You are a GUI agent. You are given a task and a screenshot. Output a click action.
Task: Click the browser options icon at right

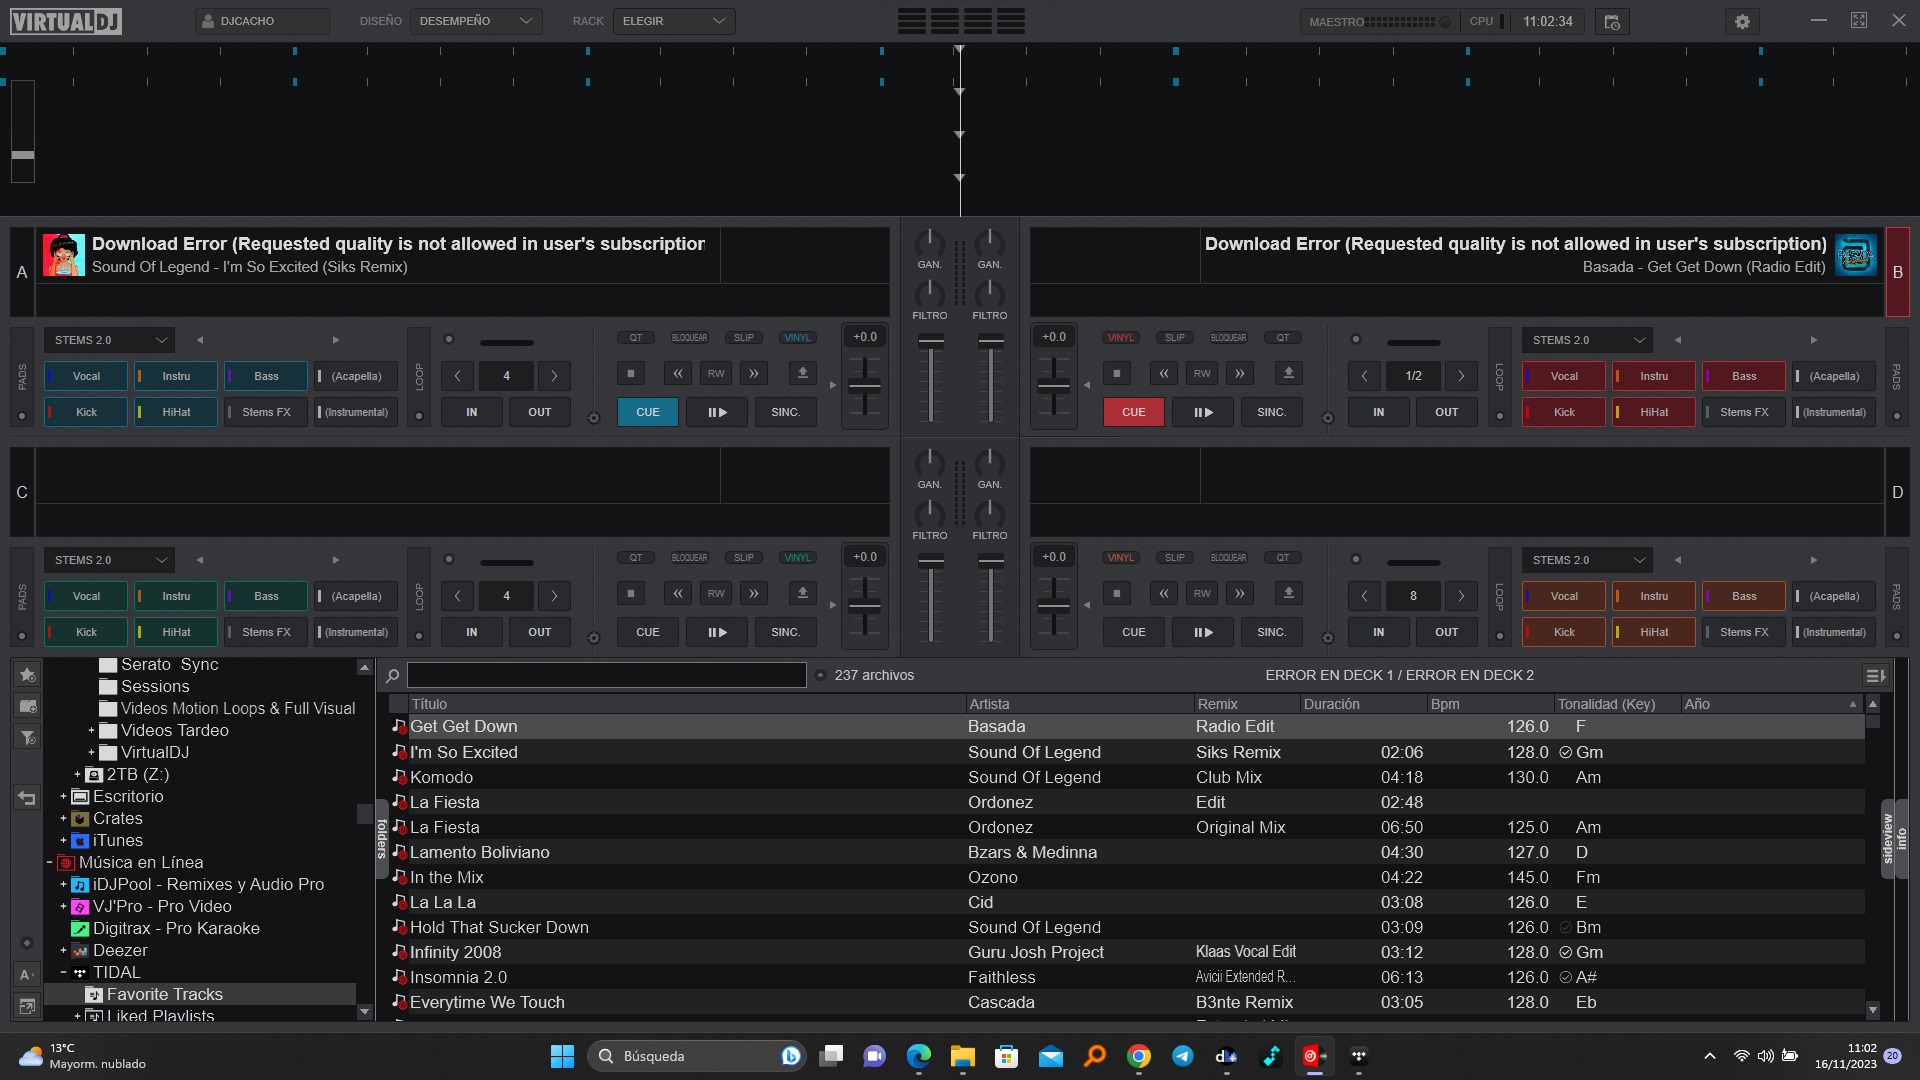pyautogui.click(x=1875, y=676)
